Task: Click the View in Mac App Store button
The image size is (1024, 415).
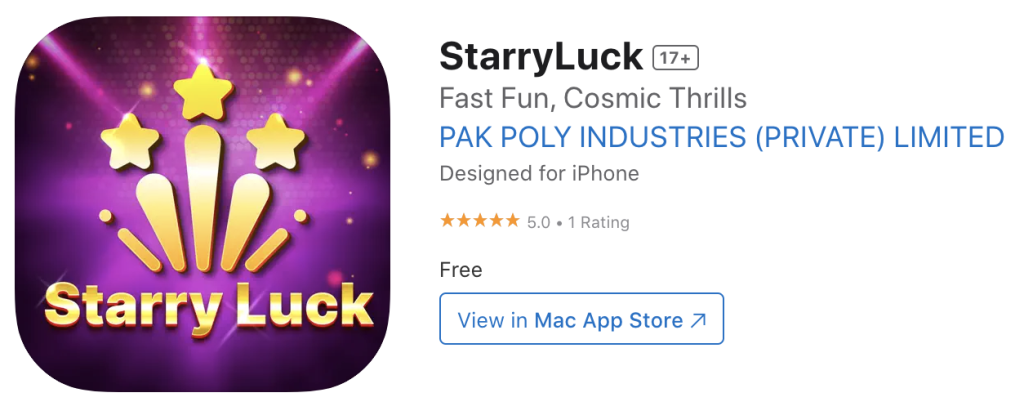Action: (x=581, y=318)
